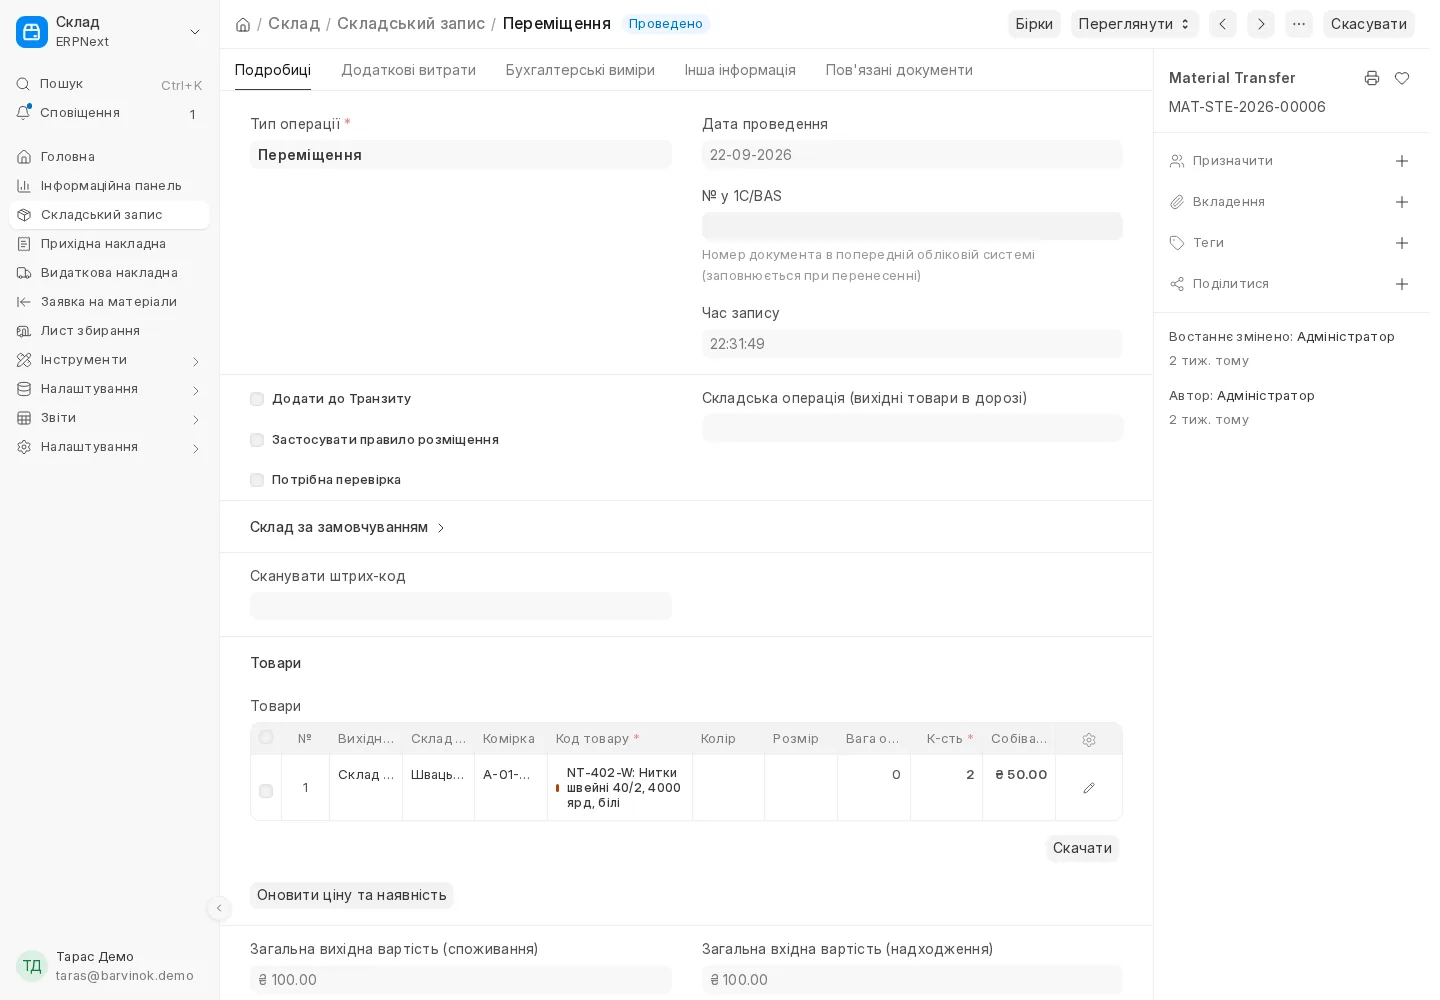Open Пошук search in sidebar
This screenshot has width=1440, height=1000.
[x=109, y=84]
